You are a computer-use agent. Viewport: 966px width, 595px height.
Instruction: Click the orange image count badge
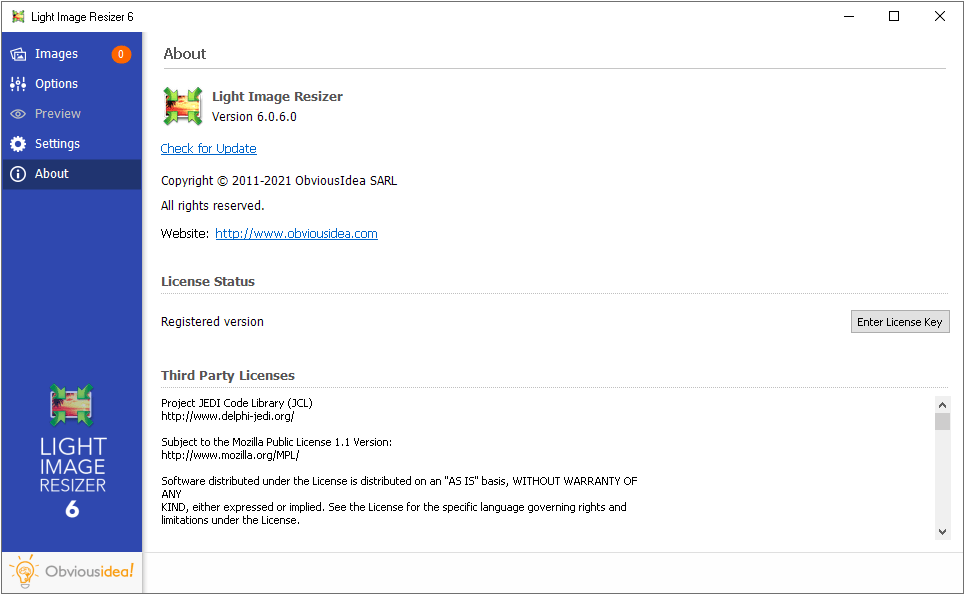(121, 54)
